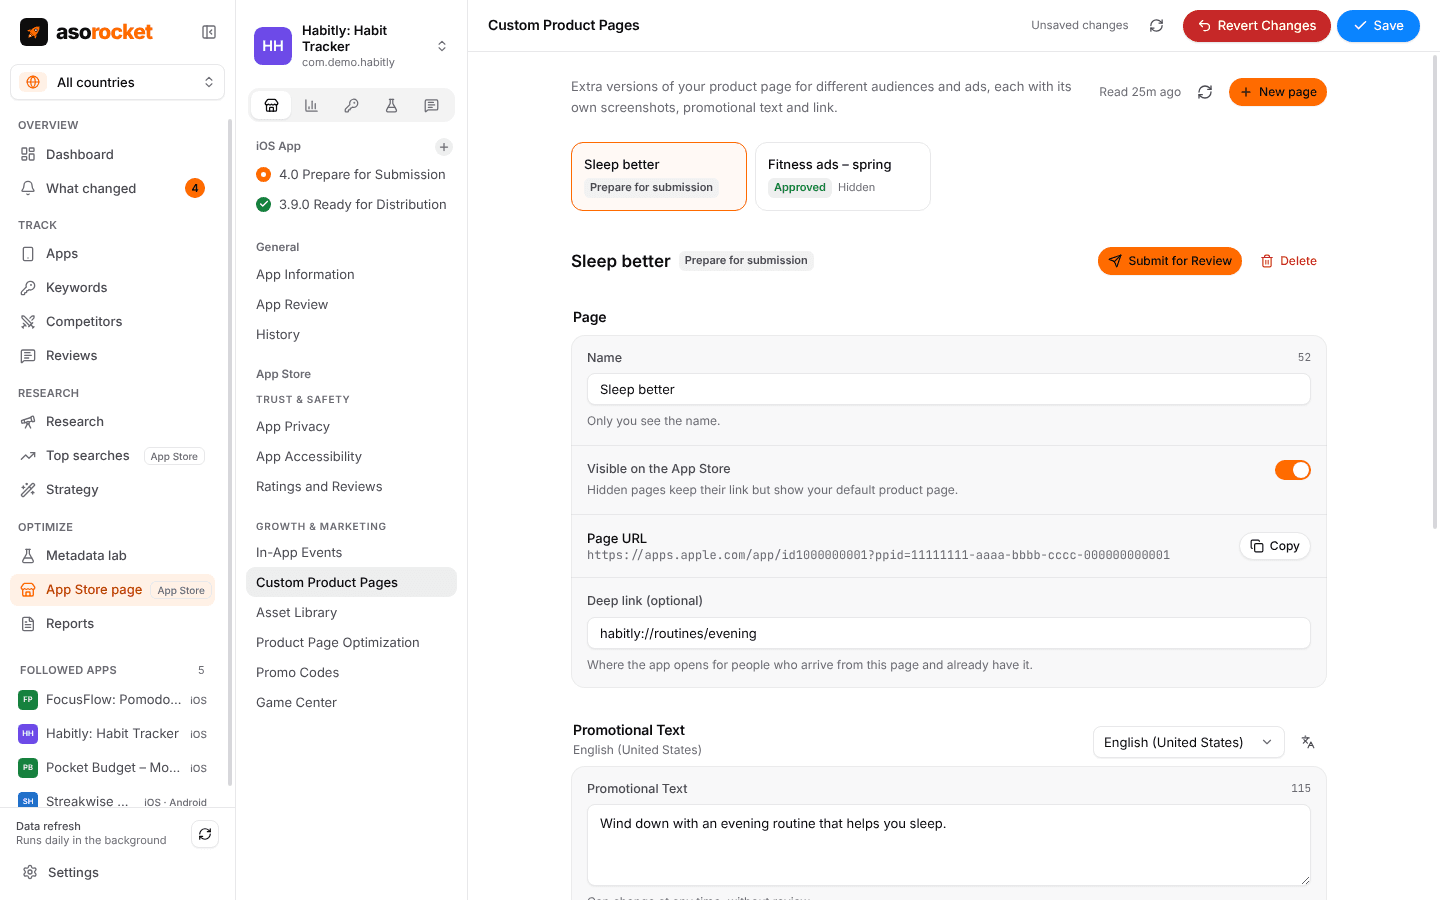
Task: Click the page Name input field
Action: tap(949, 390)
